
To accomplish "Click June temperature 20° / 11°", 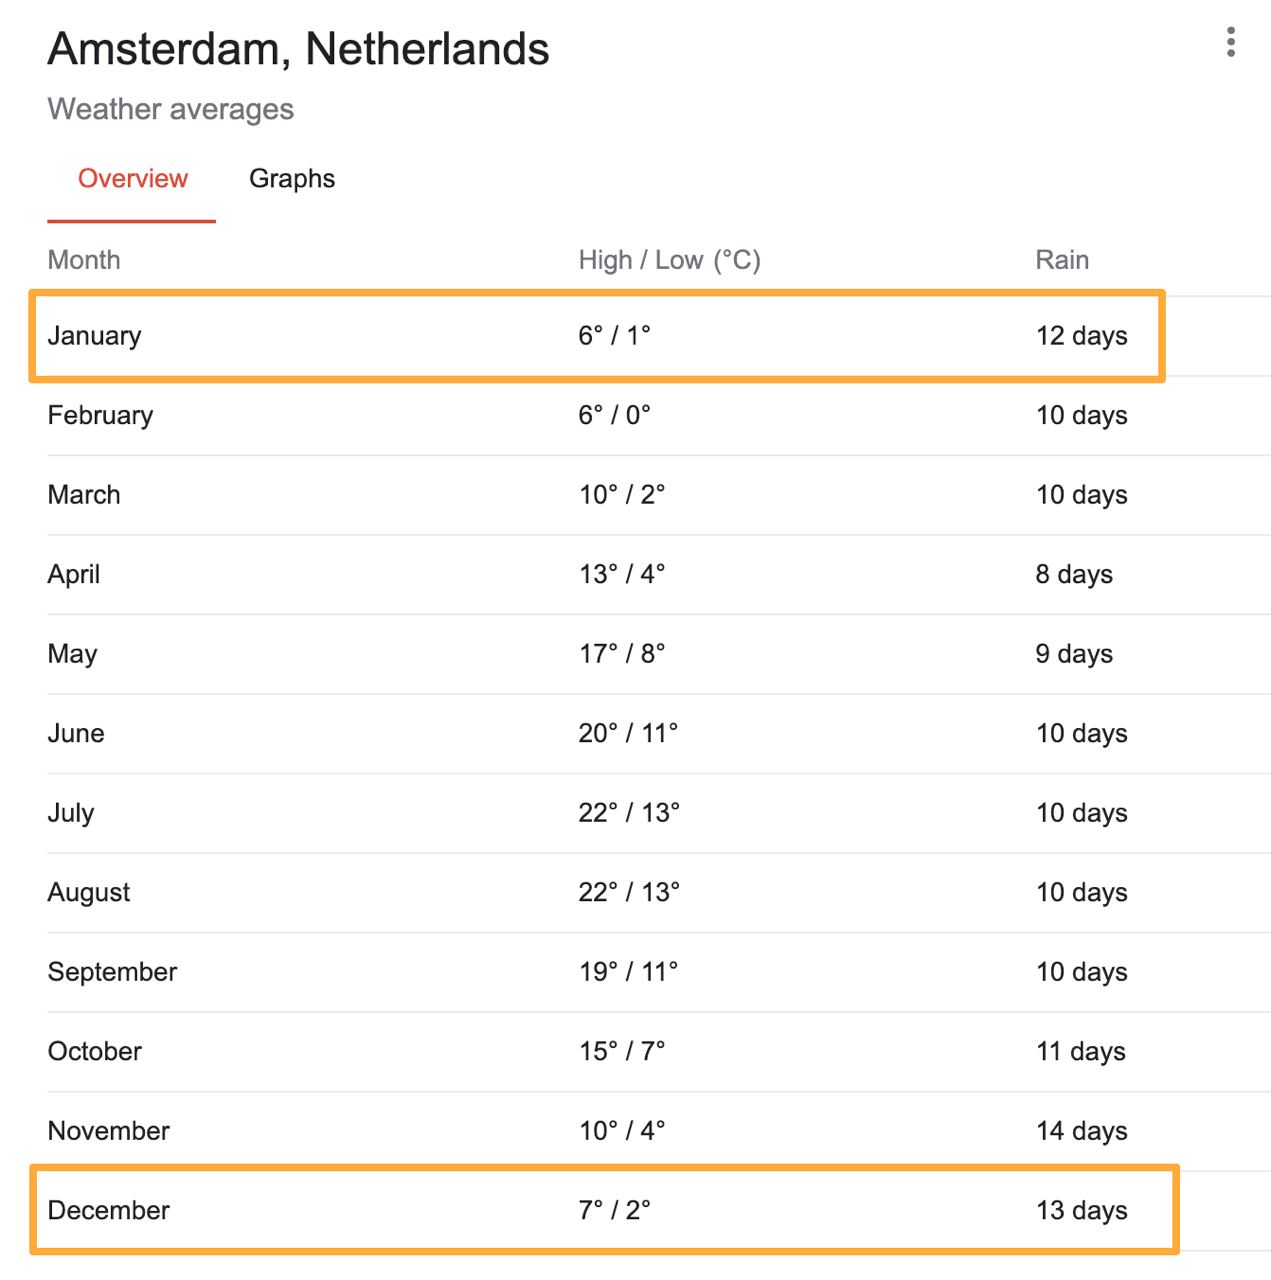I will tap(627, 733).
